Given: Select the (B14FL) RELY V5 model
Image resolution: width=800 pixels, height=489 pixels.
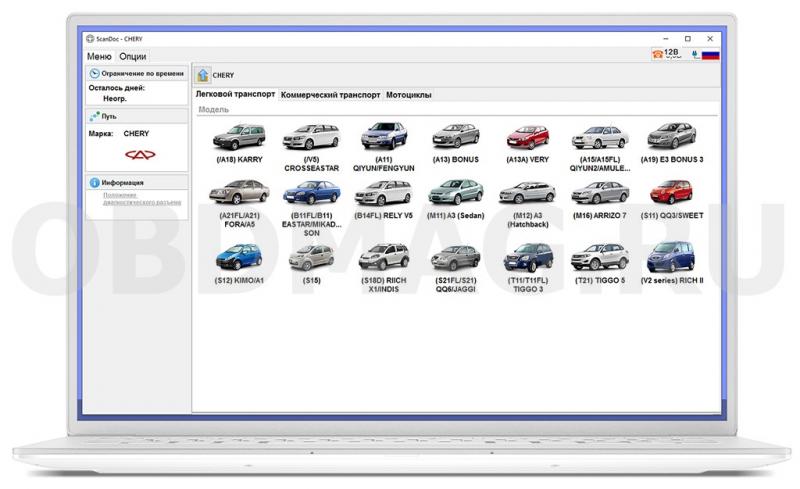Looking at the screenshot, I should (x=384, y=199).
